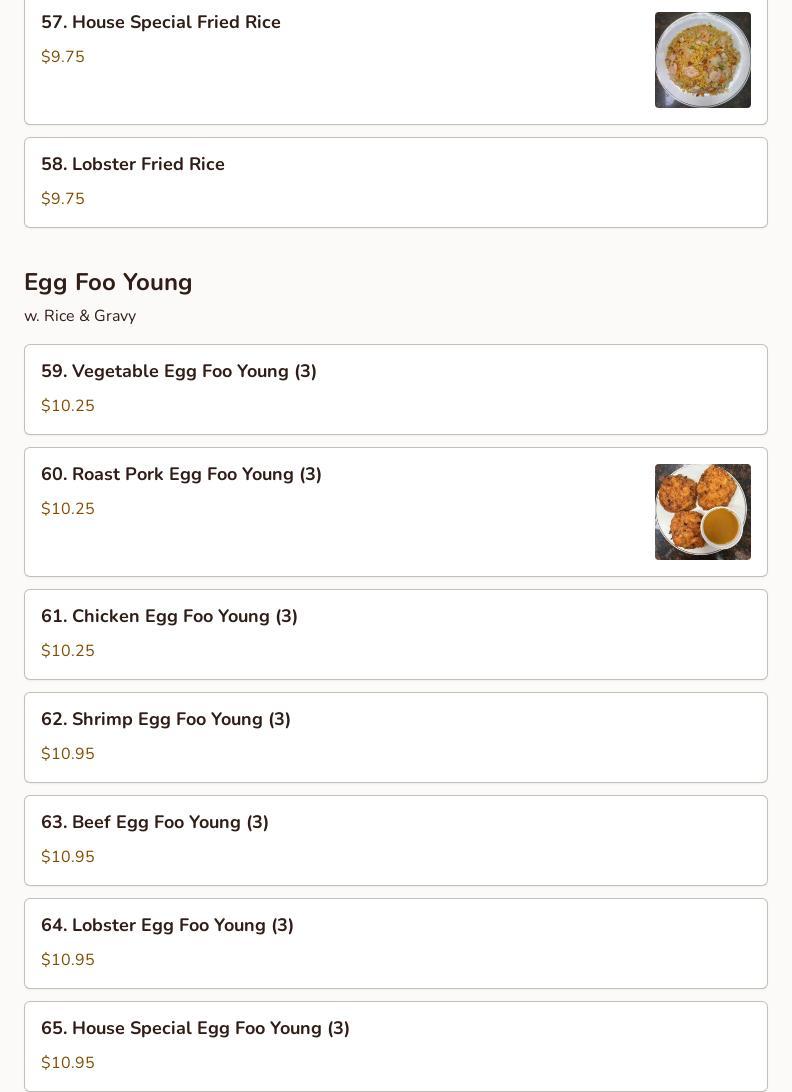Click the Egg Foo Young section heading
This screenshot has height=1092, width=792.
click(108, 282)
